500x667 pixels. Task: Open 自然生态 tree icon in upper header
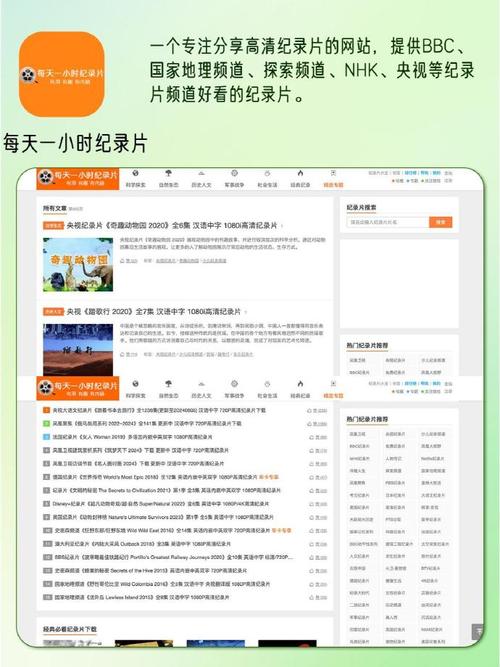point(169,173)
